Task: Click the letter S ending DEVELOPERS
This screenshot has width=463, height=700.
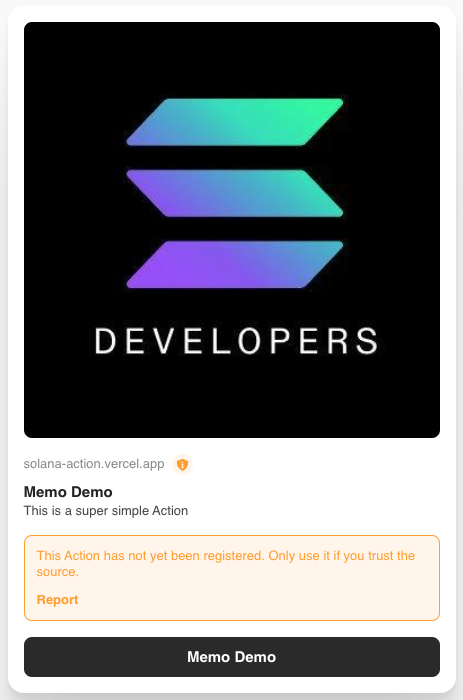Action: point(367,341)
